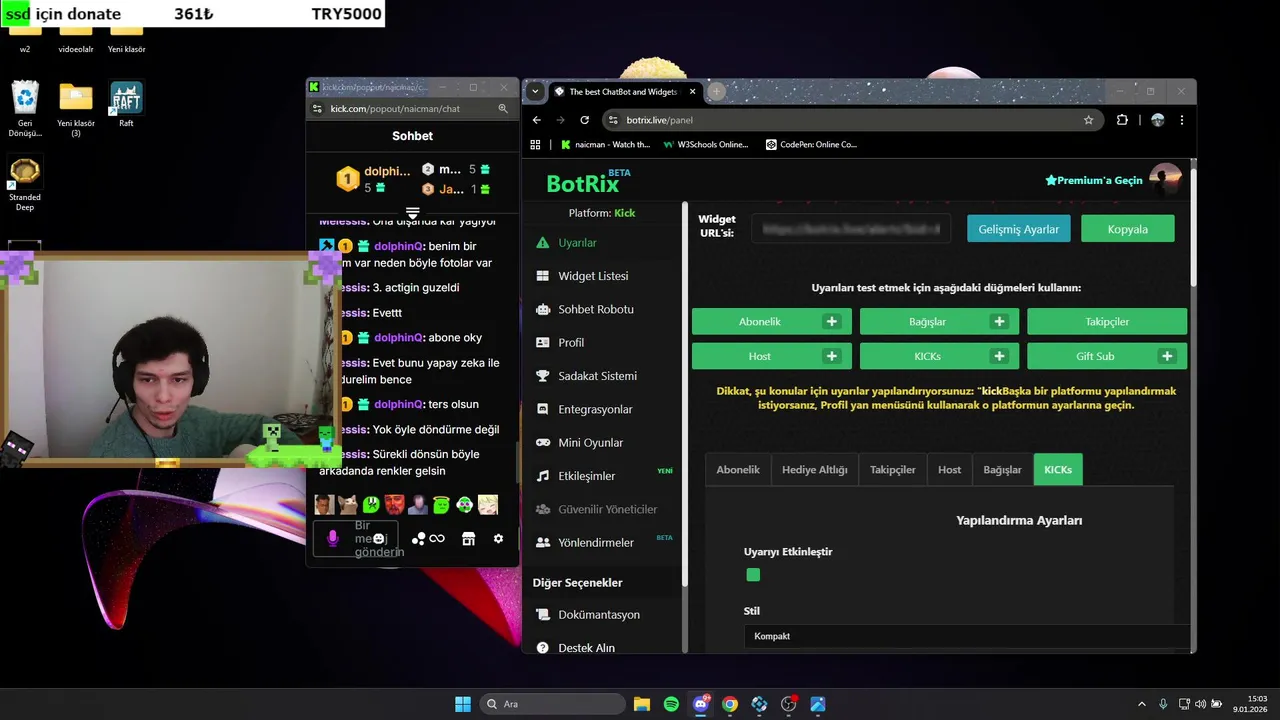Click the Widget URL field
Viewport: 1280px width, 720px height.
853,229
